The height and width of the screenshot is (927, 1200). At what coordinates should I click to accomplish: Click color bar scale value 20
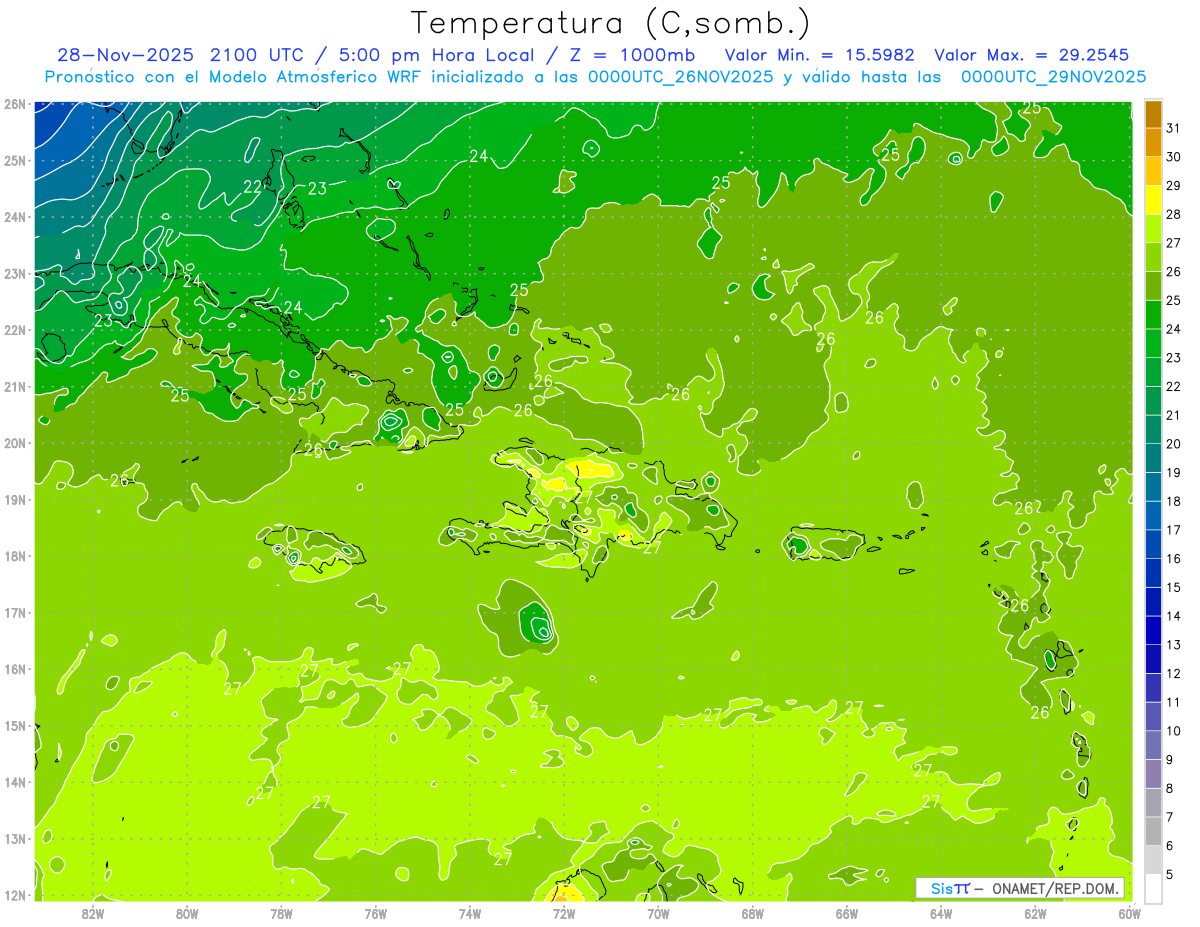(1174, 444)
